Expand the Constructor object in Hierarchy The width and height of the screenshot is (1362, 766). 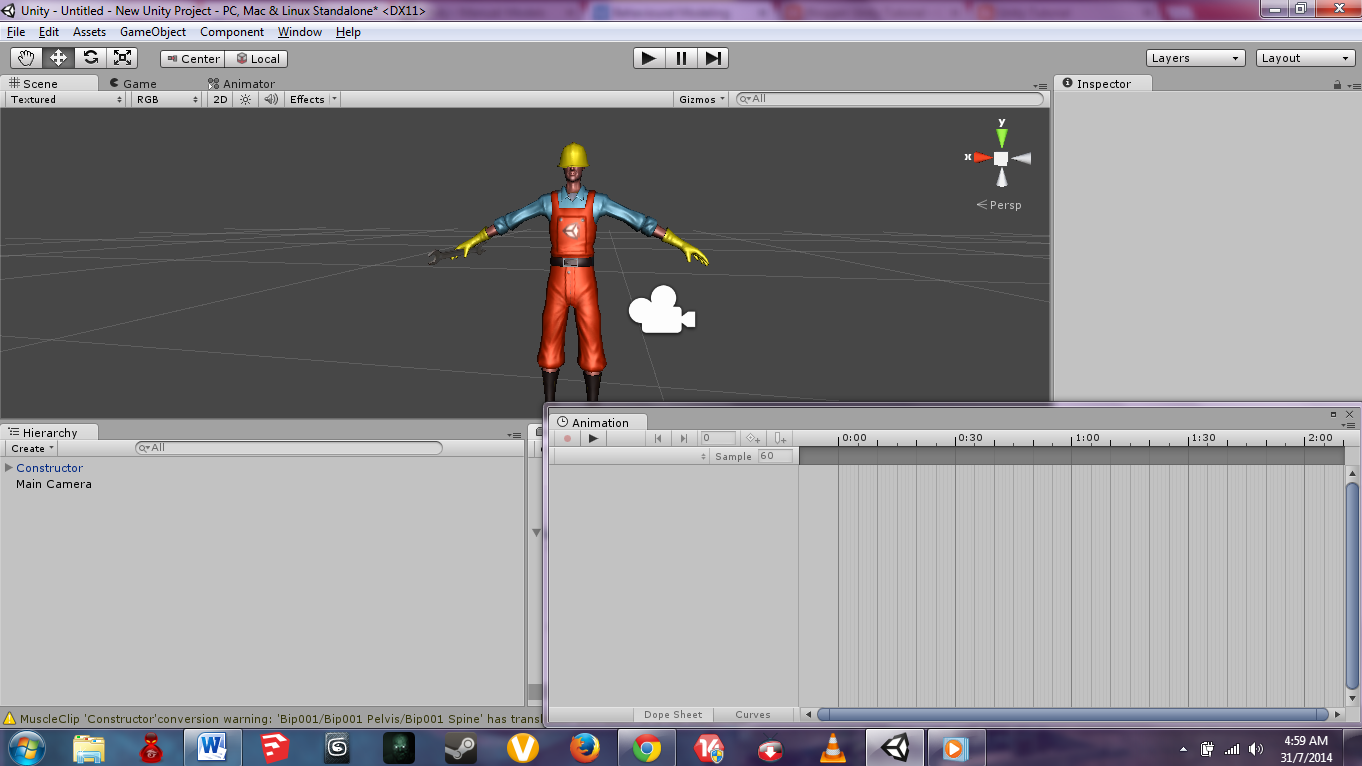[x=8, y=467]
